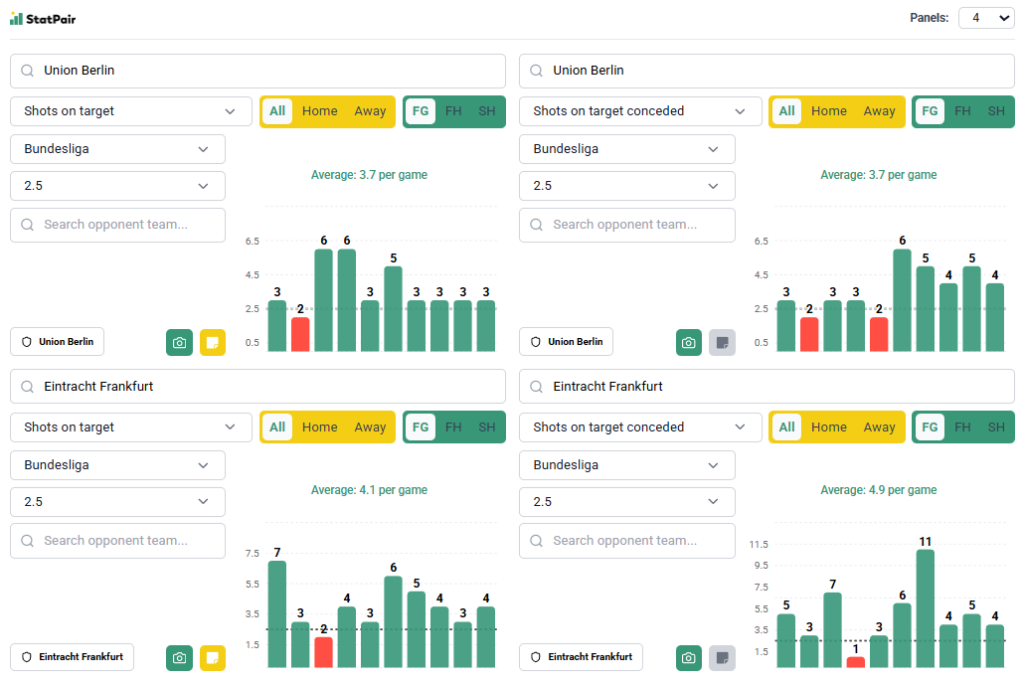1024x683 pixels.
Task: Select Away filter in top-right panel
Action: [879, 111]
